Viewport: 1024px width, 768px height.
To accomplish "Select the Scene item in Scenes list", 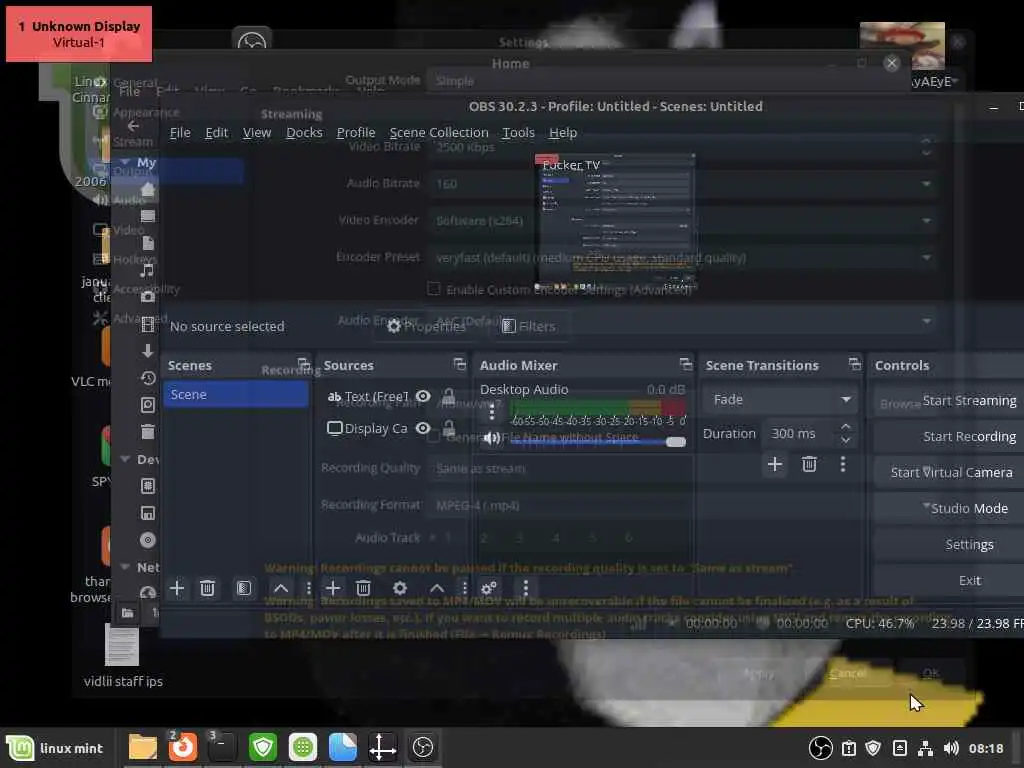I will pyautogui.click(x=236, y=394).
